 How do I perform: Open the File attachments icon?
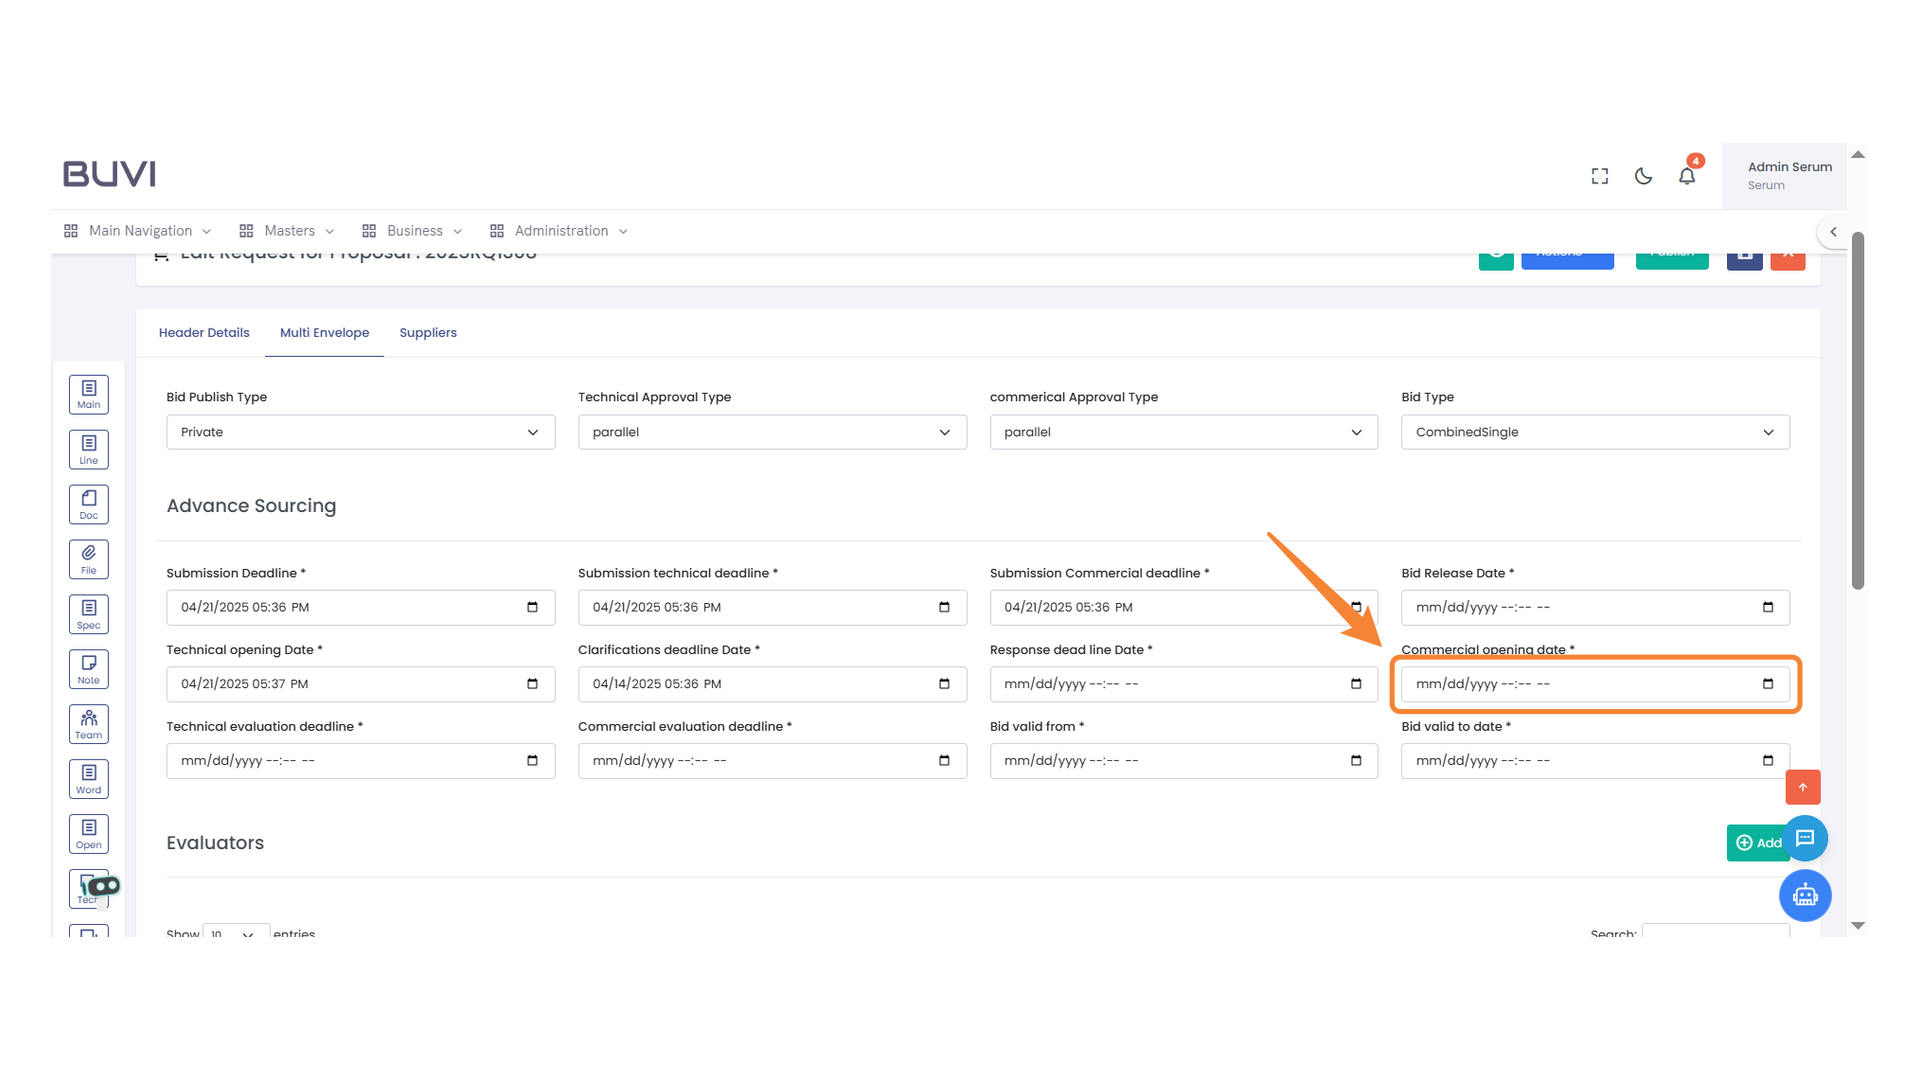click(x=88, y=559)
